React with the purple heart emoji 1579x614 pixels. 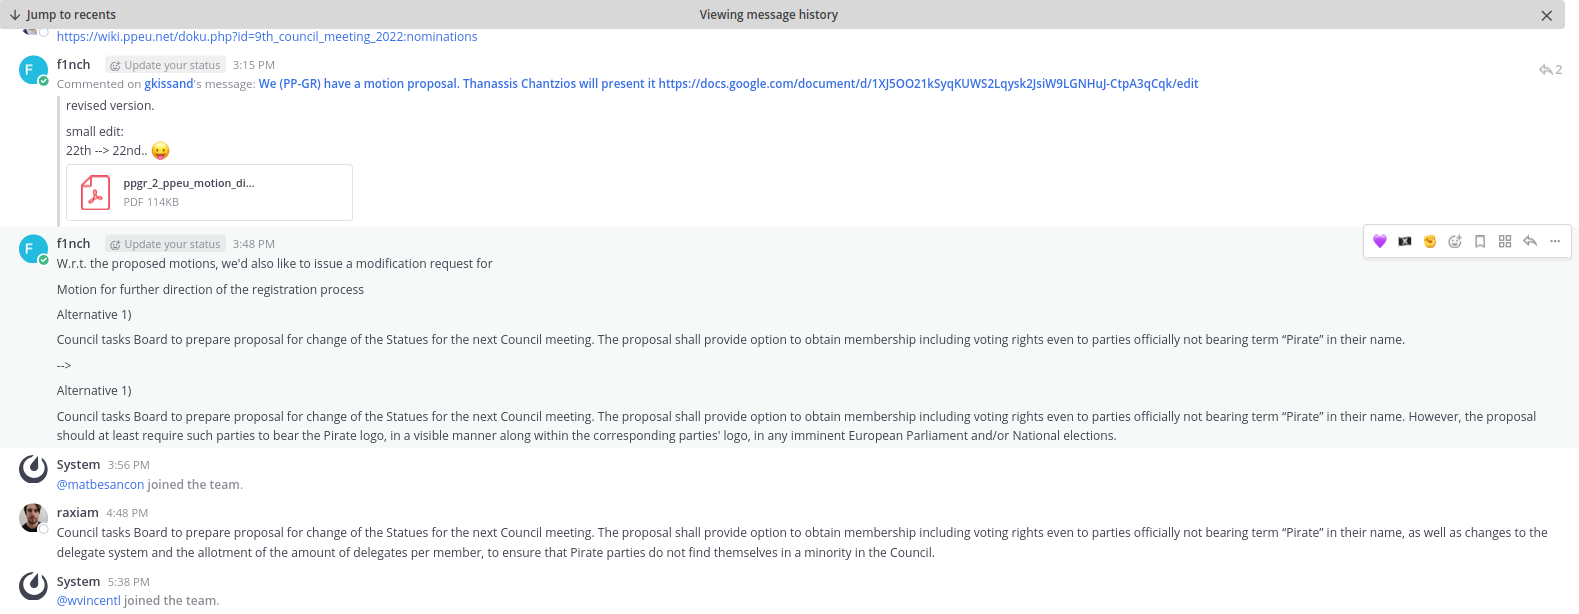1380,241
